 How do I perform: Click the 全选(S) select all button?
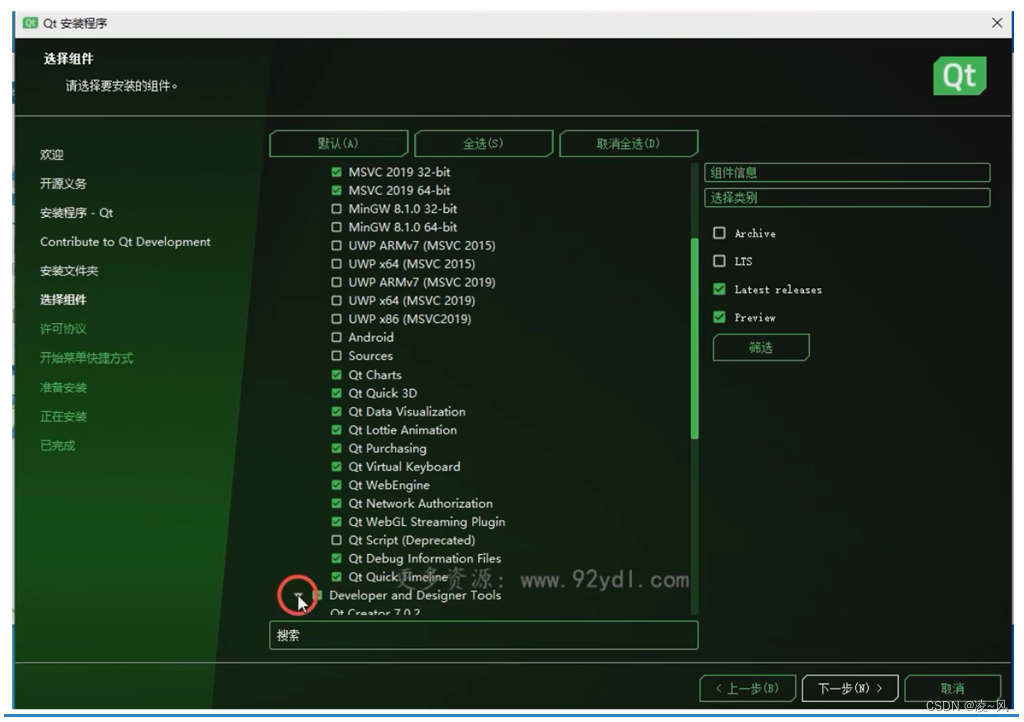[x=483, y=144]
